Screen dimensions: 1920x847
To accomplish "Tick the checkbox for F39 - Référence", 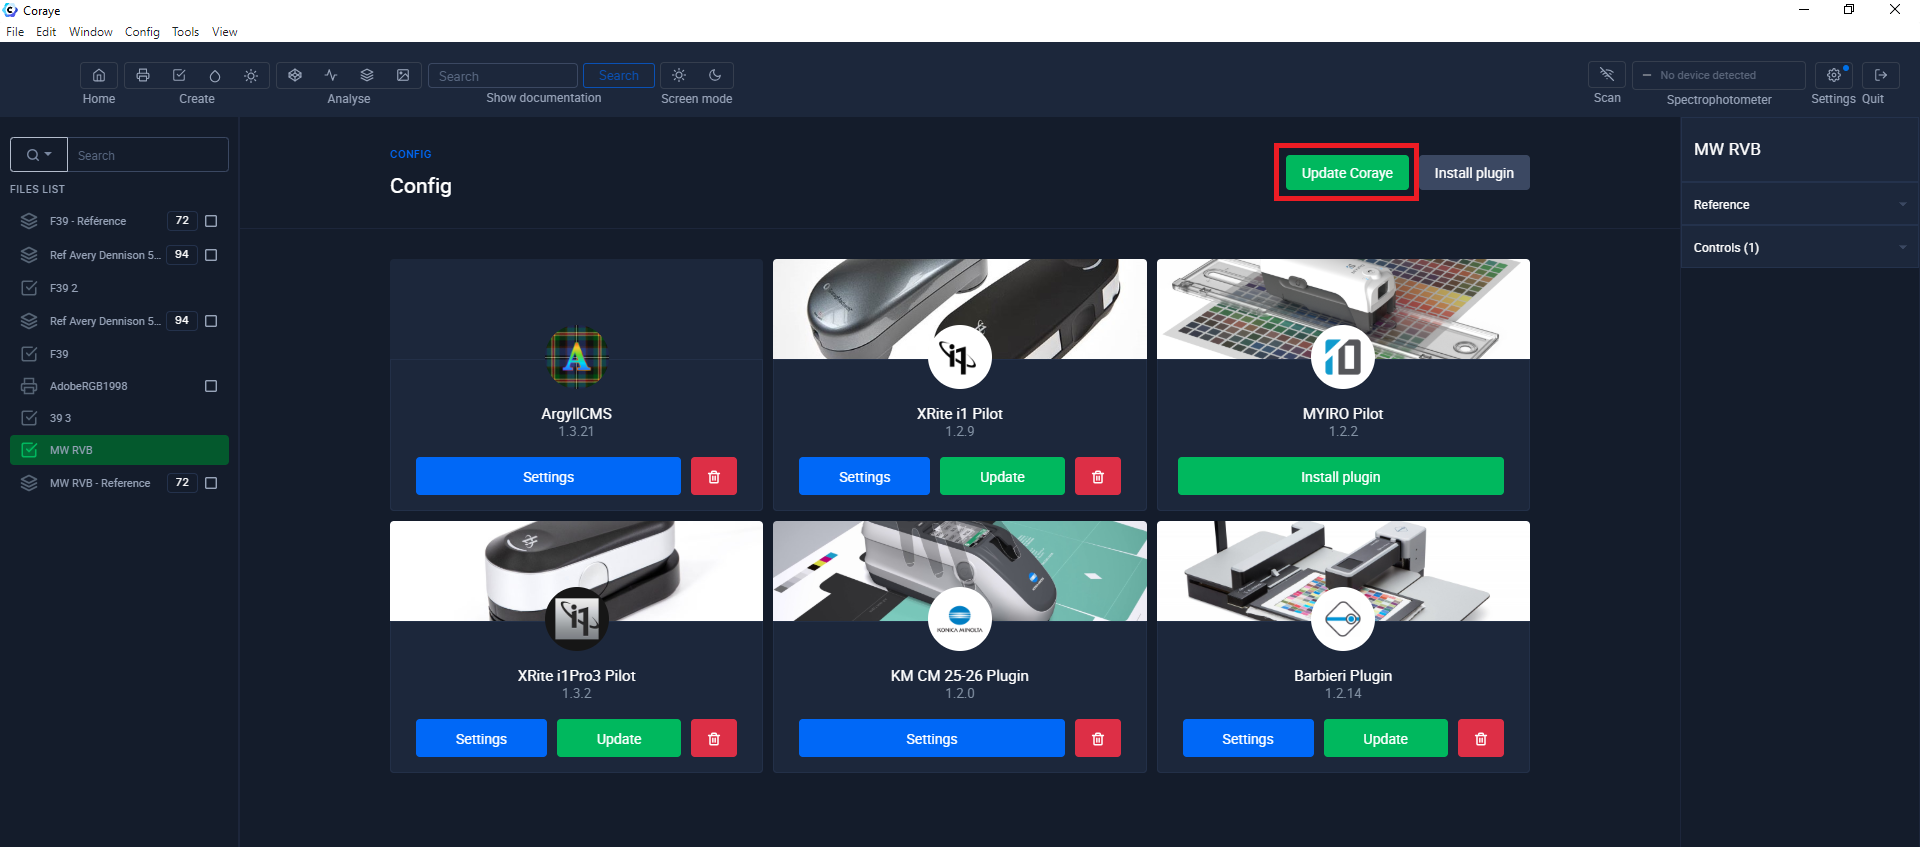I will tap(211, 221).
